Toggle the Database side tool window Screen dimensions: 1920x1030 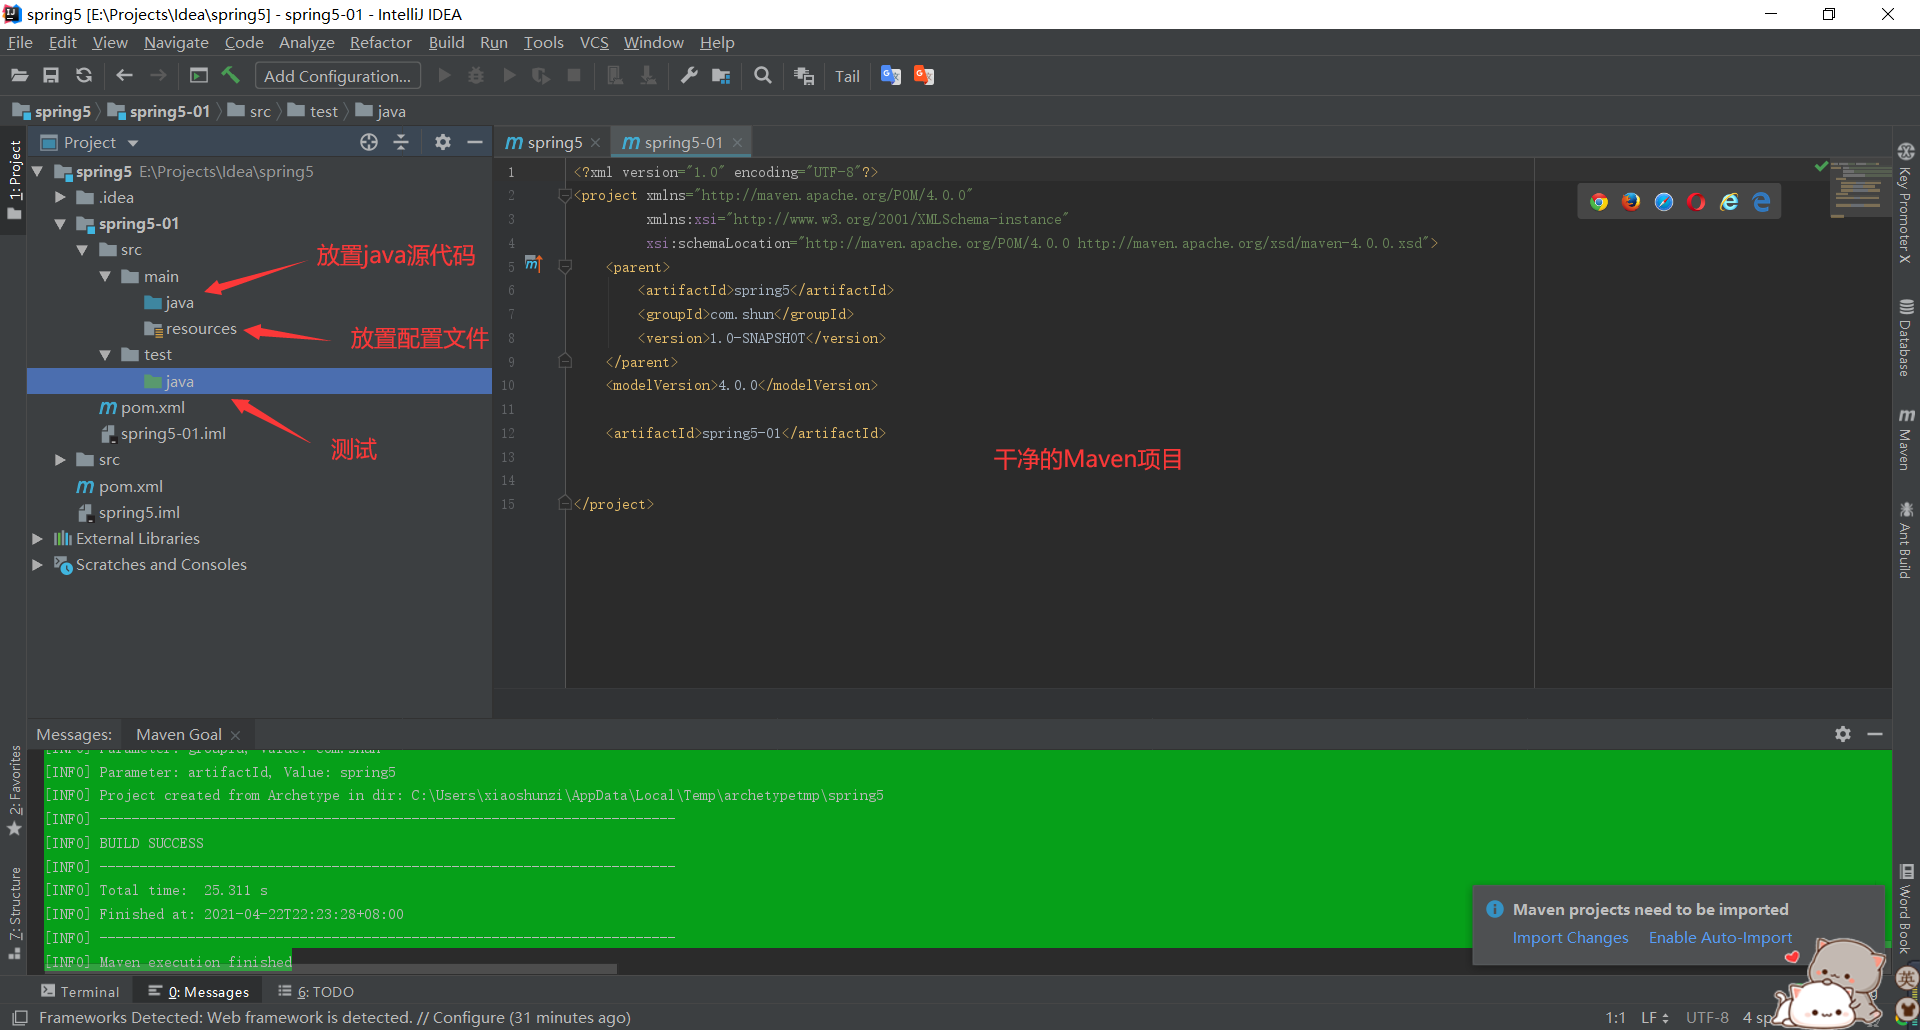tap(1906, 337)
